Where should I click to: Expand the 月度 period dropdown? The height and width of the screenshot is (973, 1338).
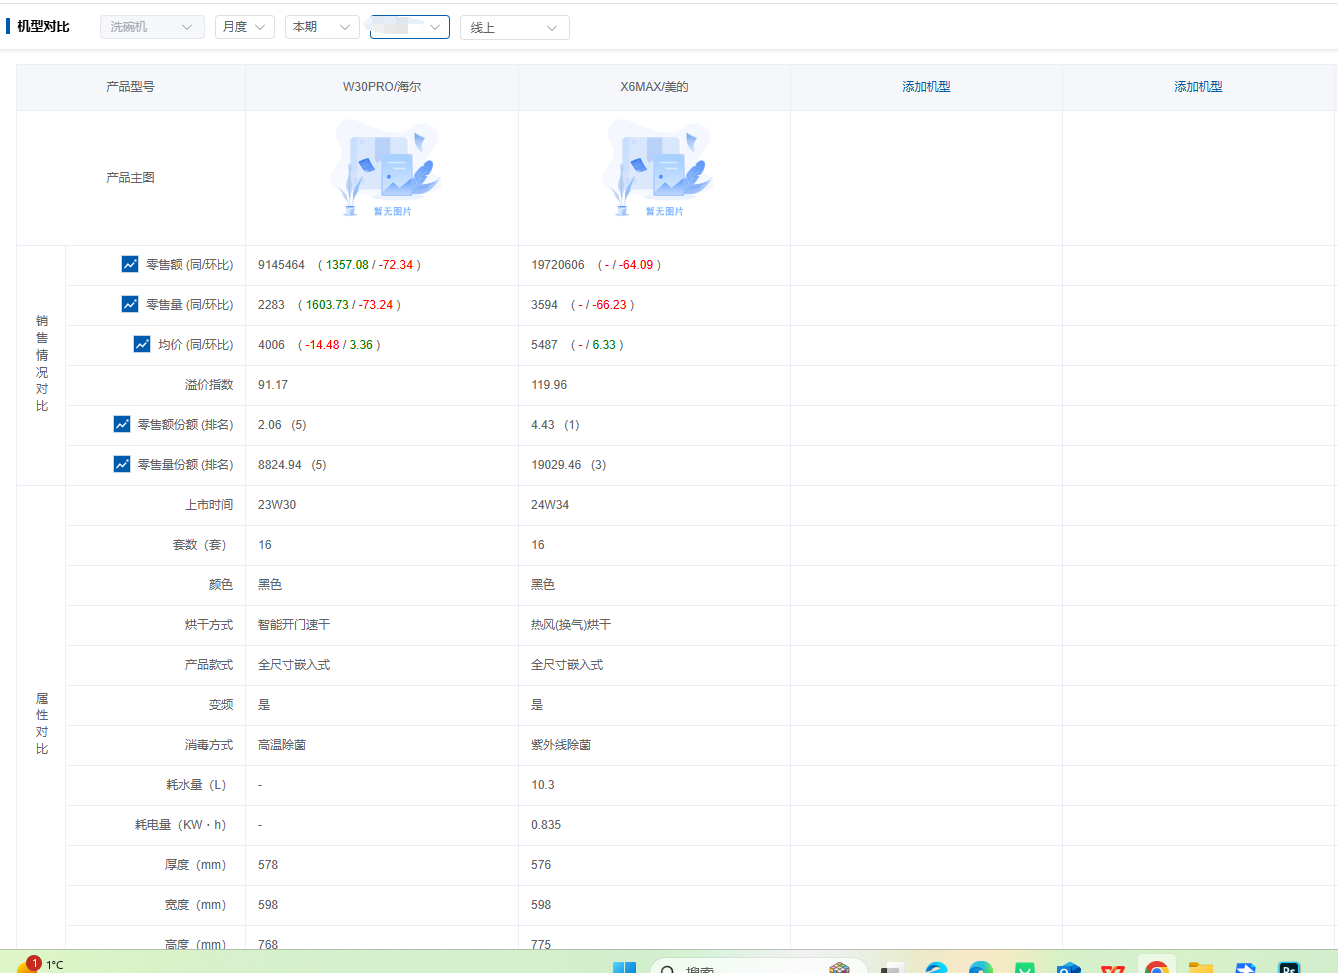point(244,27)
